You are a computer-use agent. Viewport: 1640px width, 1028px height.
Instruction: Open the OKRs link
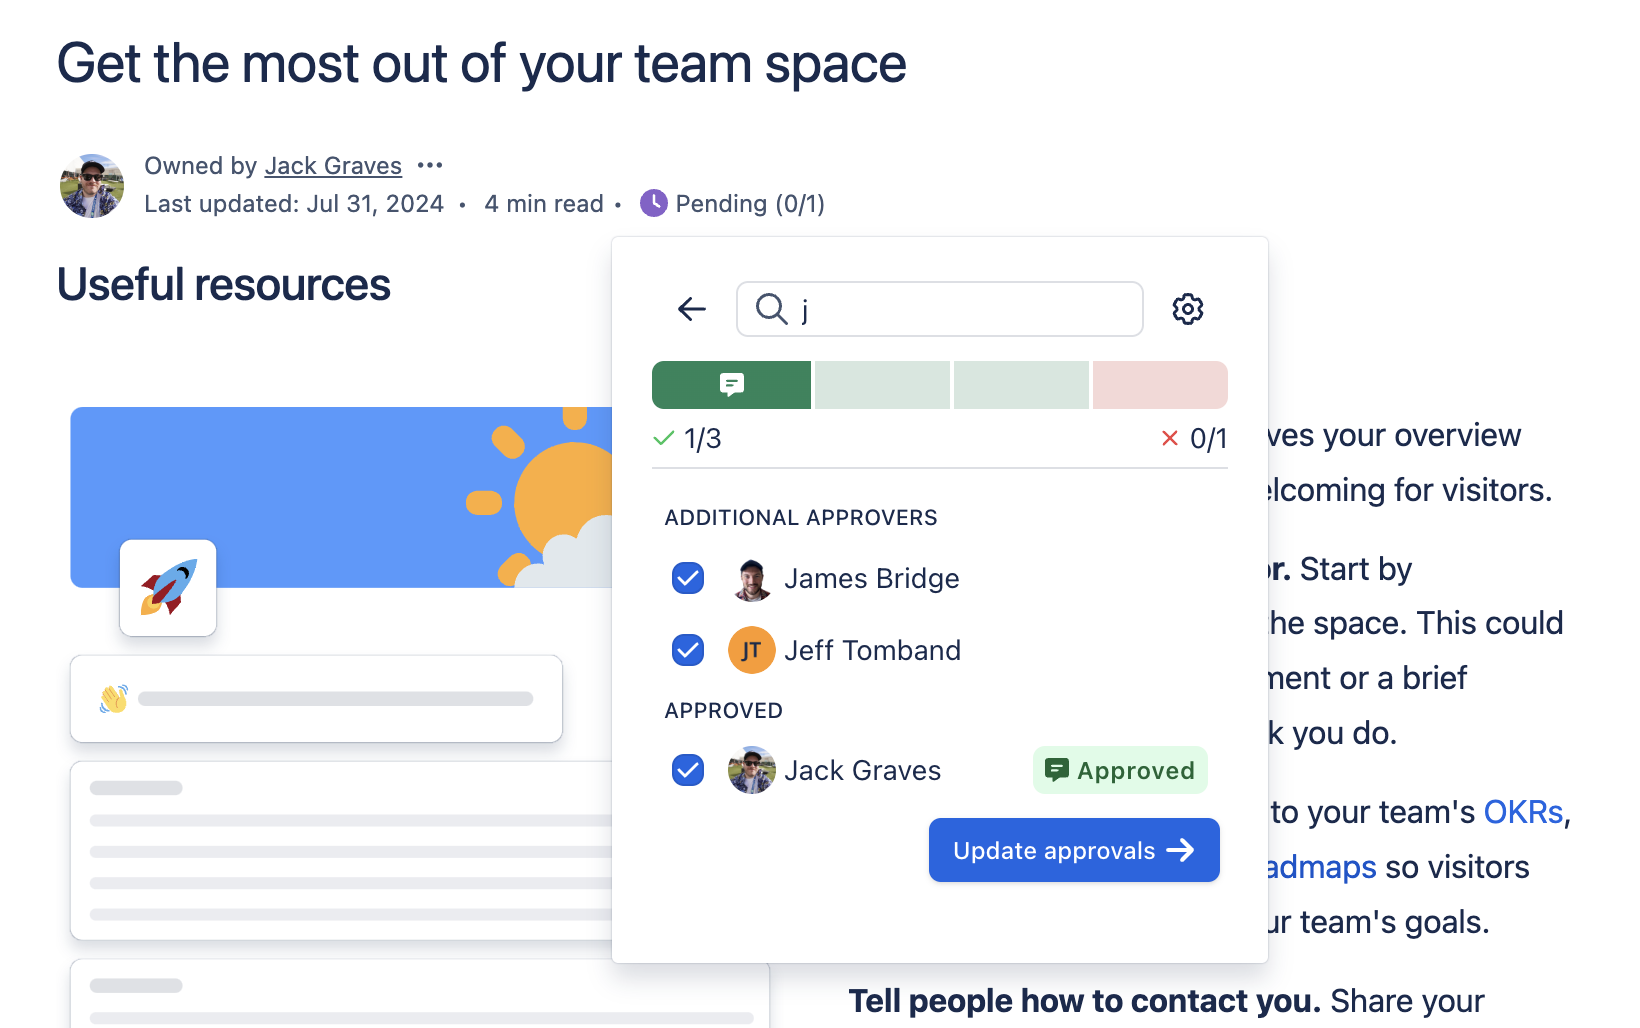(1523, 812)
